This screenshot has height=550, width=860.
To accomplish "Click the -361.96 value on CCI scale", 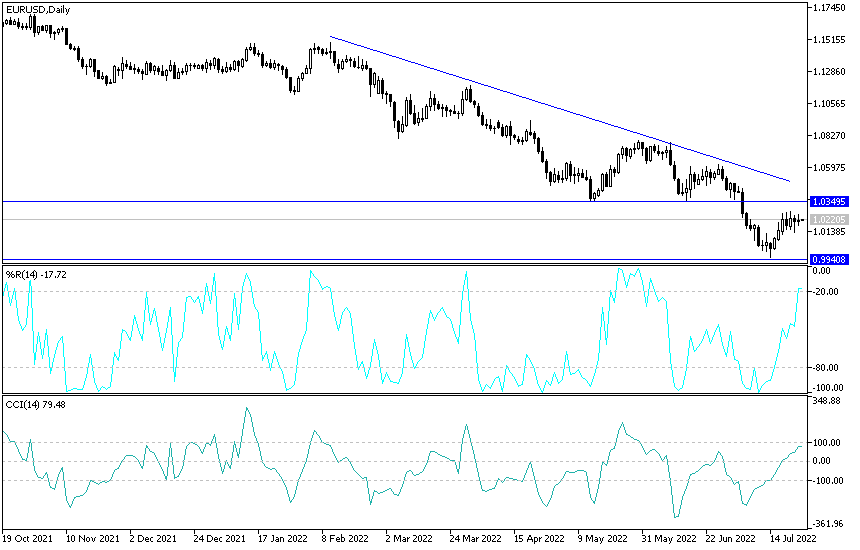I will pos(827,524).
